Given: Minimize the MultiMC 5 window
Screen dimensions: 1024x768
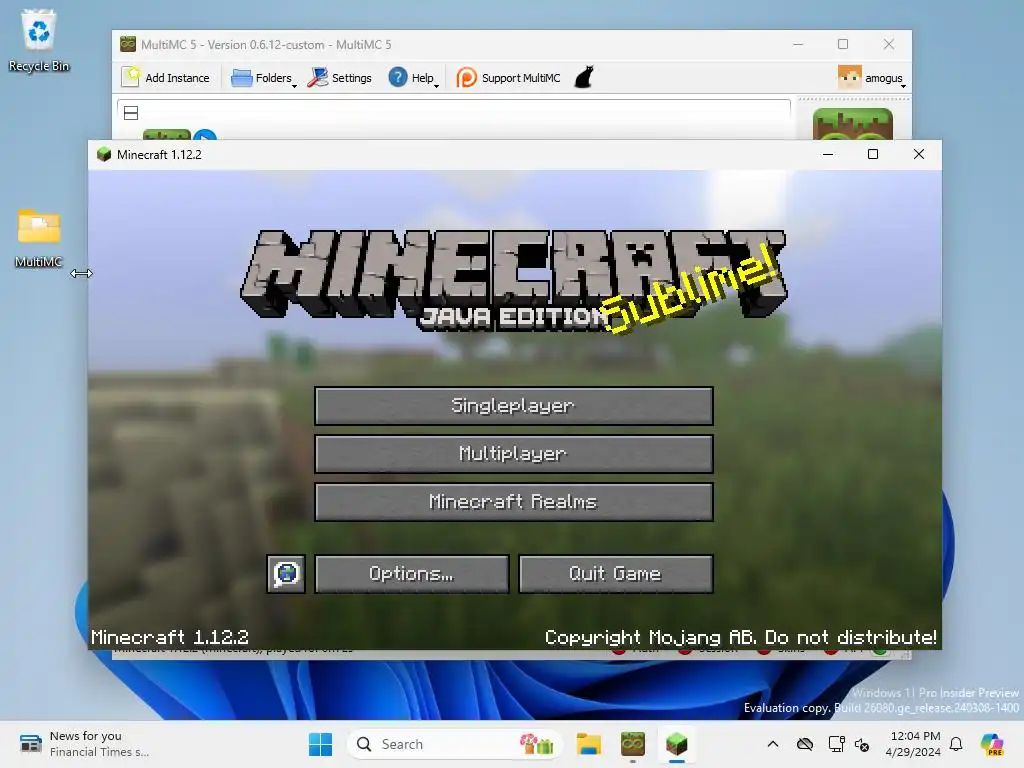Looking at the screenshot, I should click(x=798, y=44).
